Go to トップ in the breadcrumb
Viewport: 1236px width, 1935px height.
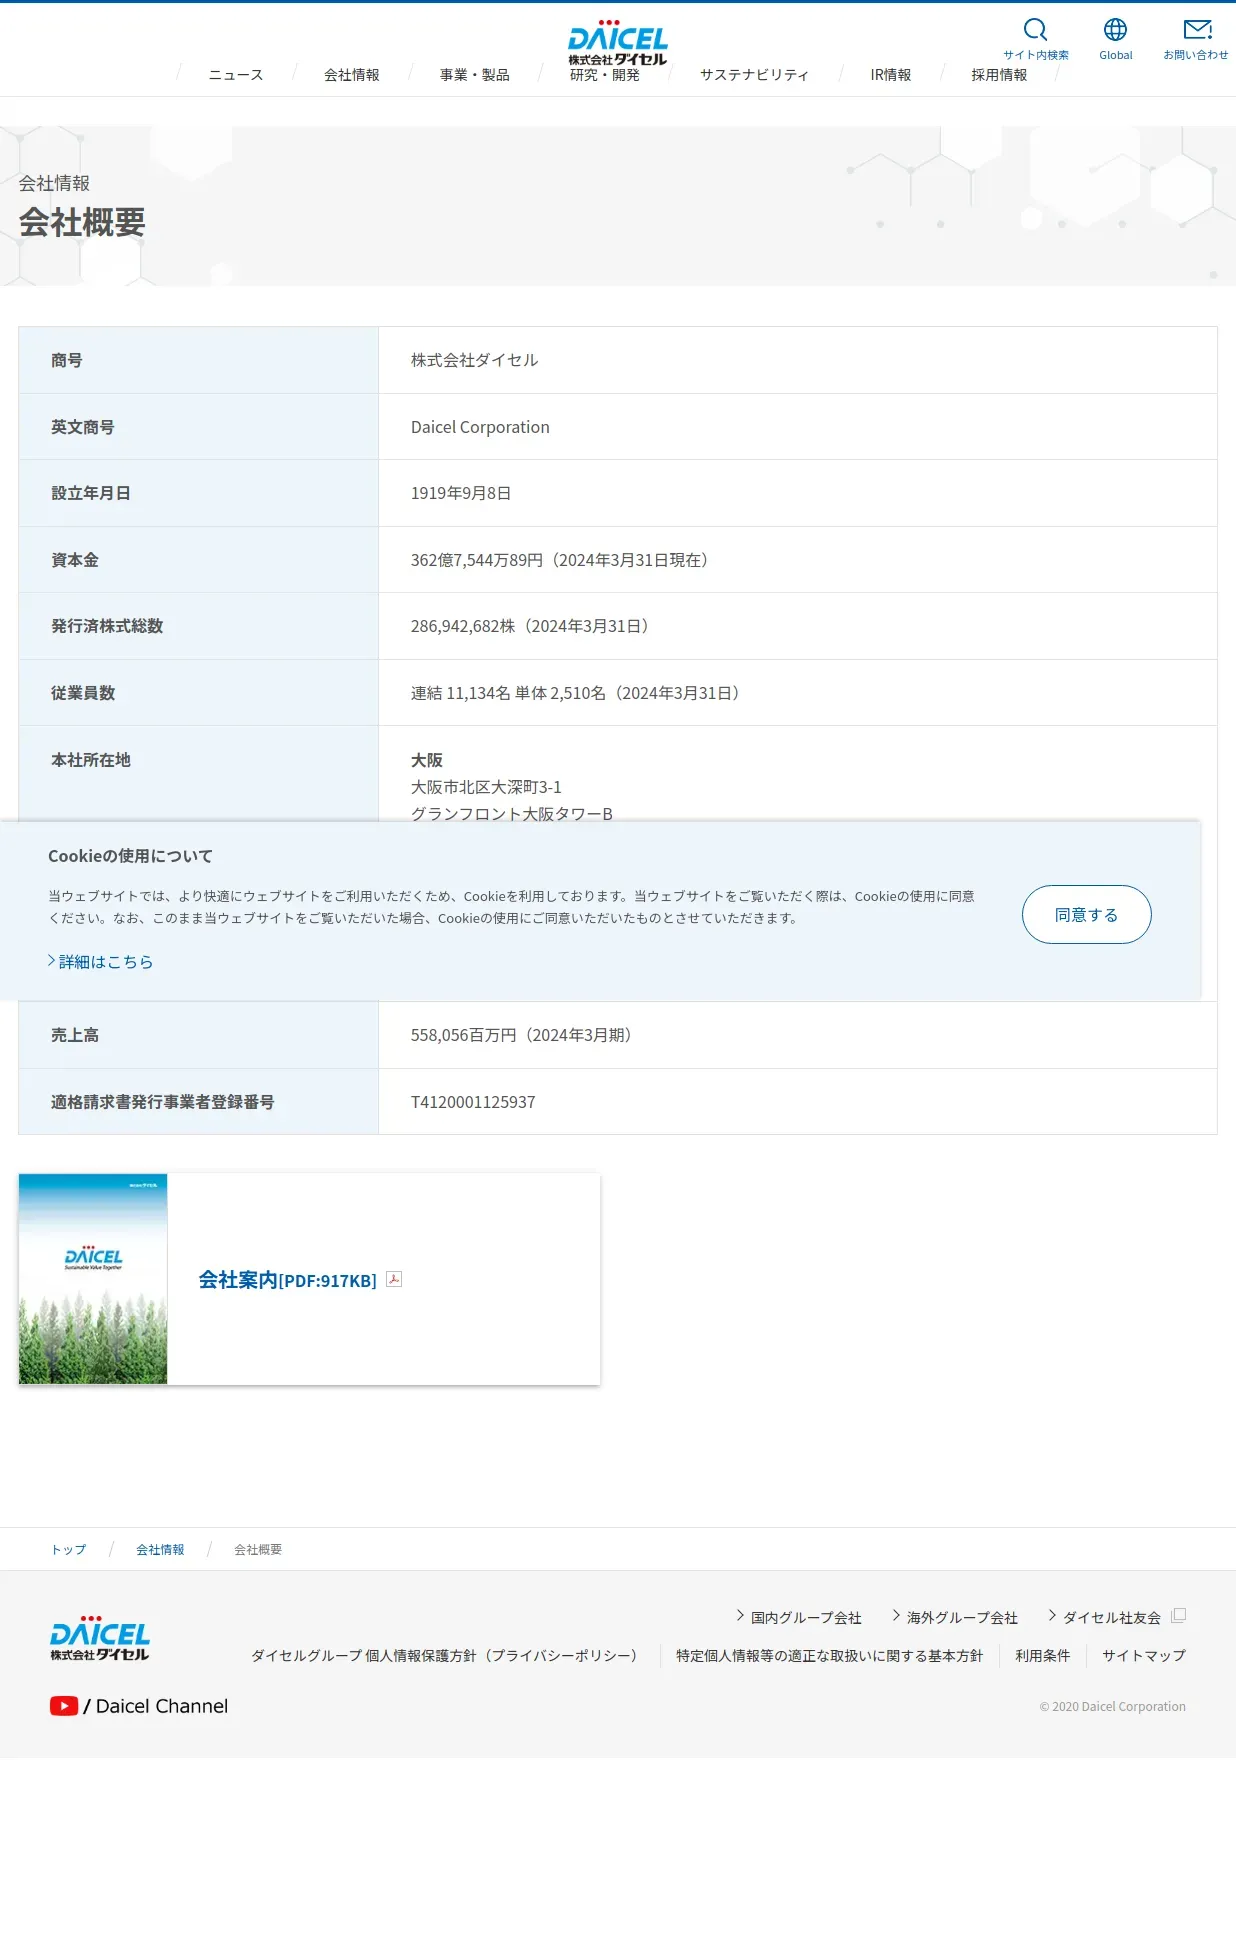click(68, 1550)
